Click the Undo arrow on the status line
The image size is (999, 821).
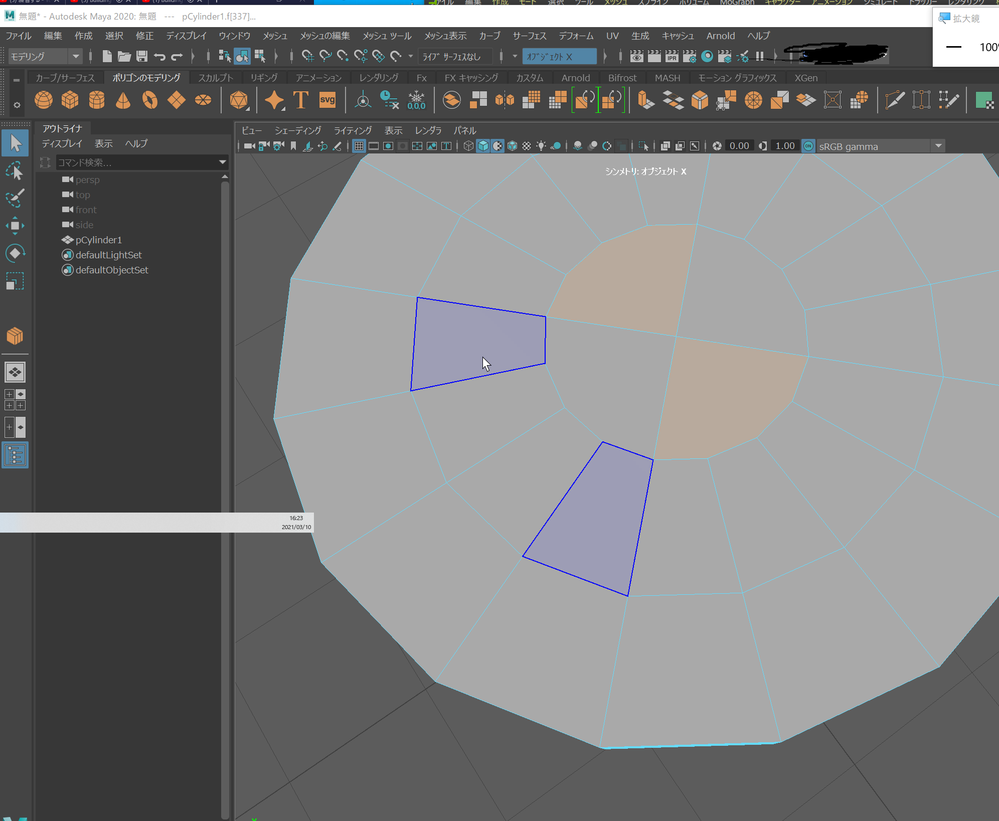pyautogui.click(x=160, y=56)
